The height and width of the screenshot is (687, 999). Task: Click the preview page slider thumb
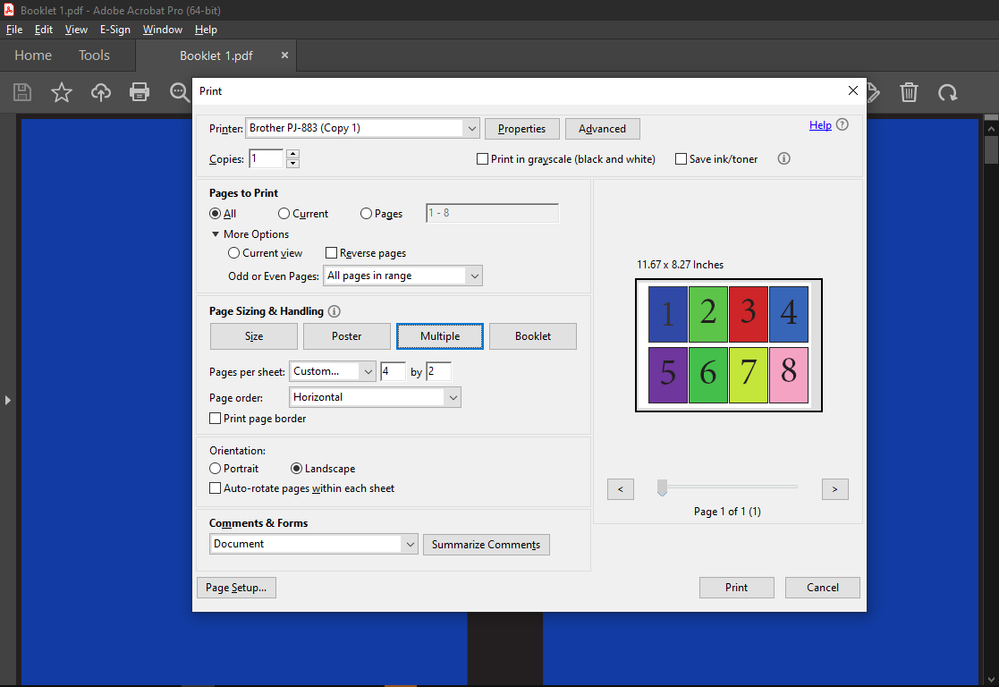(662, 488)
